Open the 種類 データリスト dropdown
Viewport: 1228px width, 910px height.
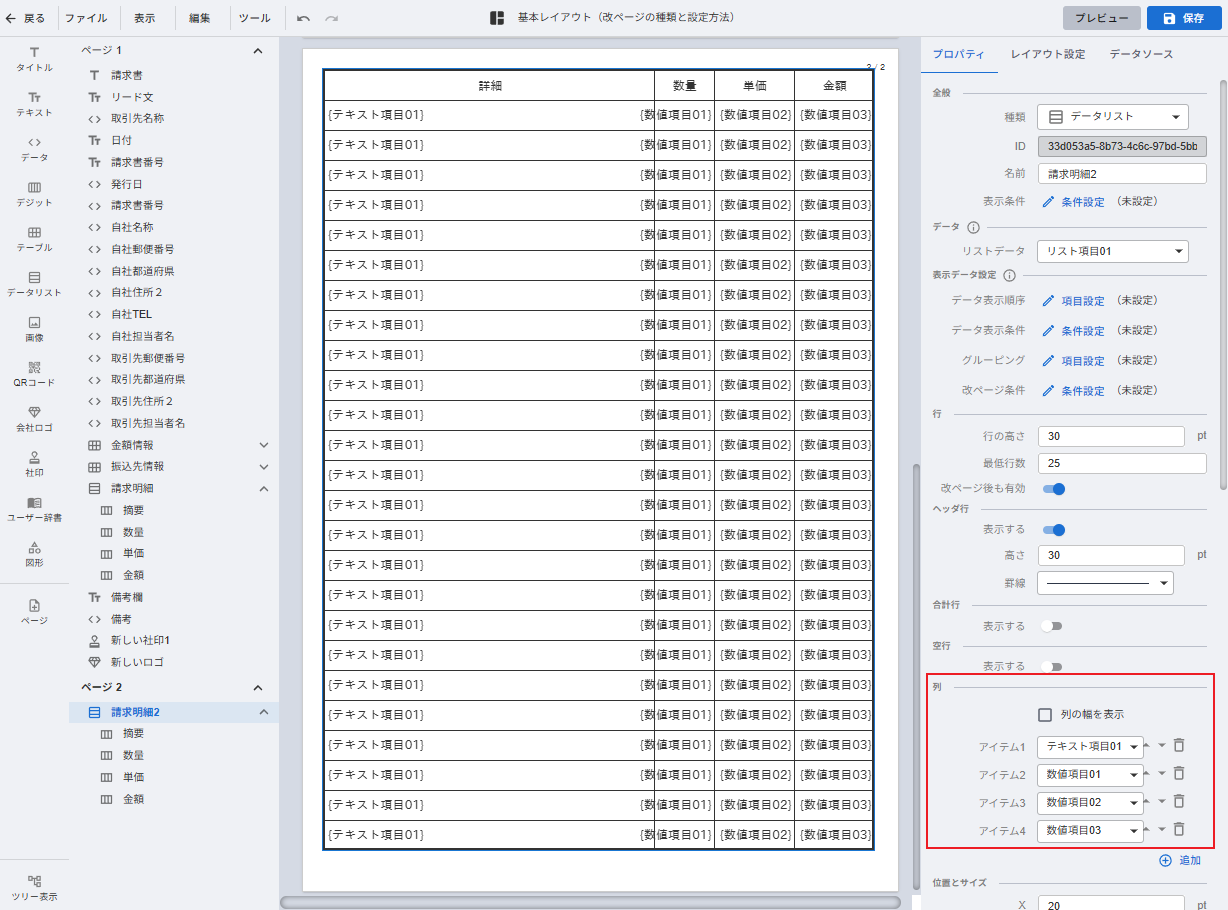tap(1112, 116)
